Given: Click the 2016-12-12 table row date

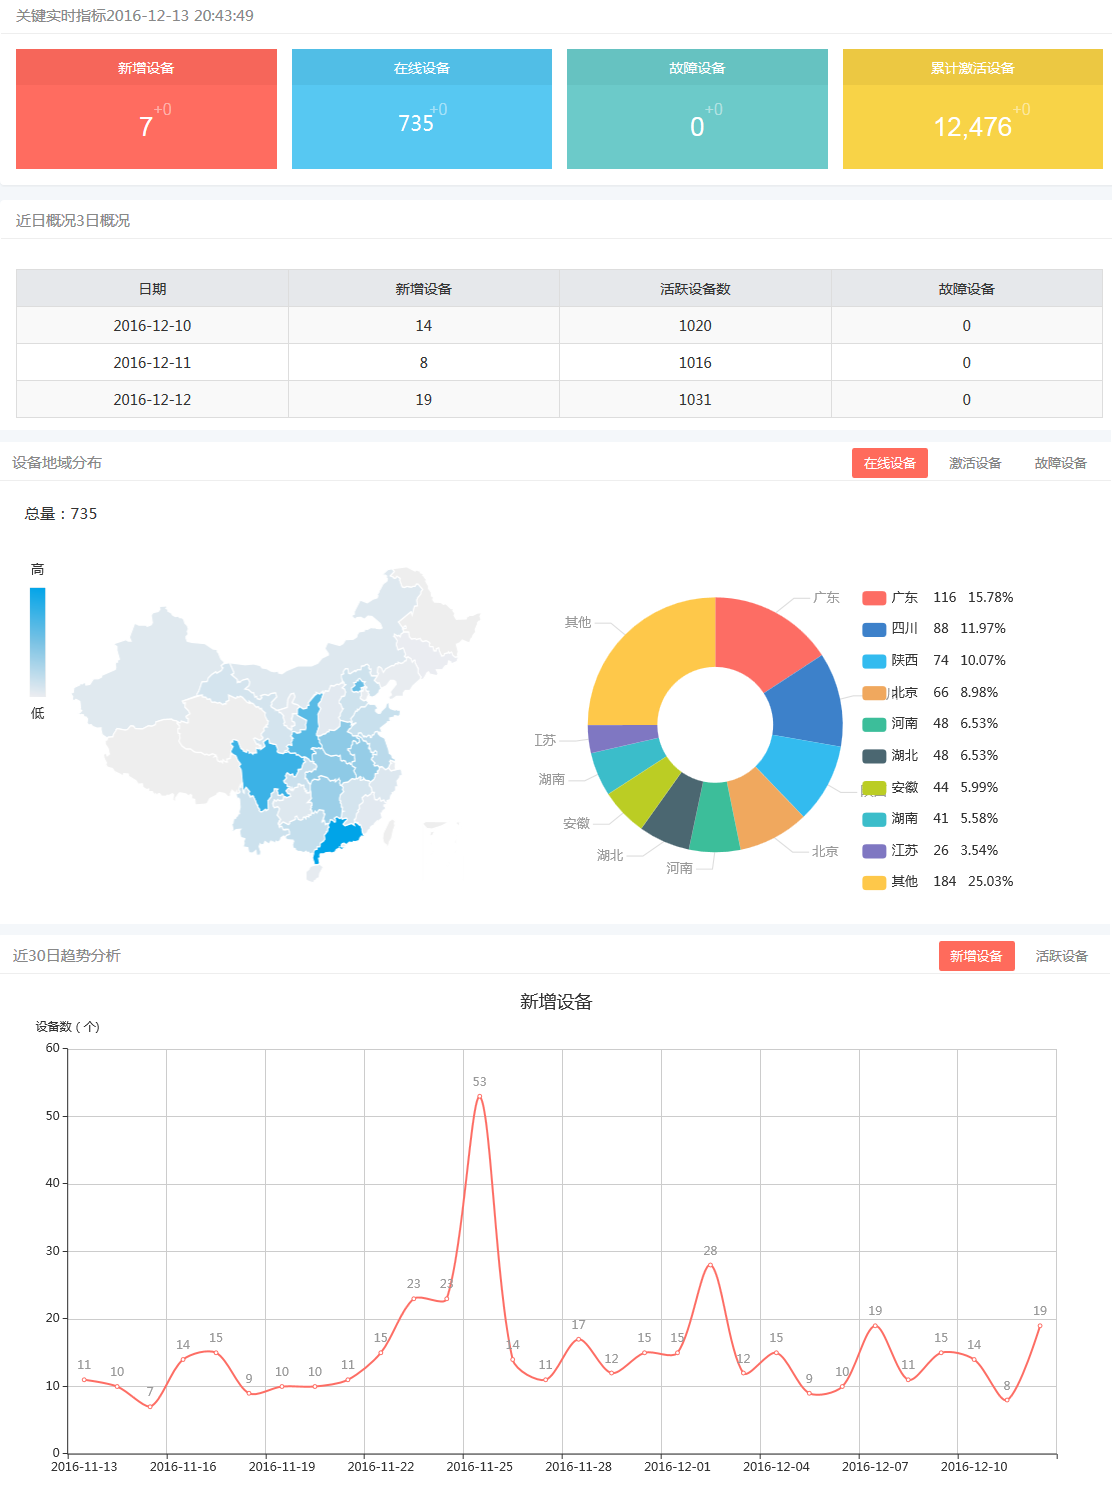Looking at the screenshot, I should click(x=152, y=400).
